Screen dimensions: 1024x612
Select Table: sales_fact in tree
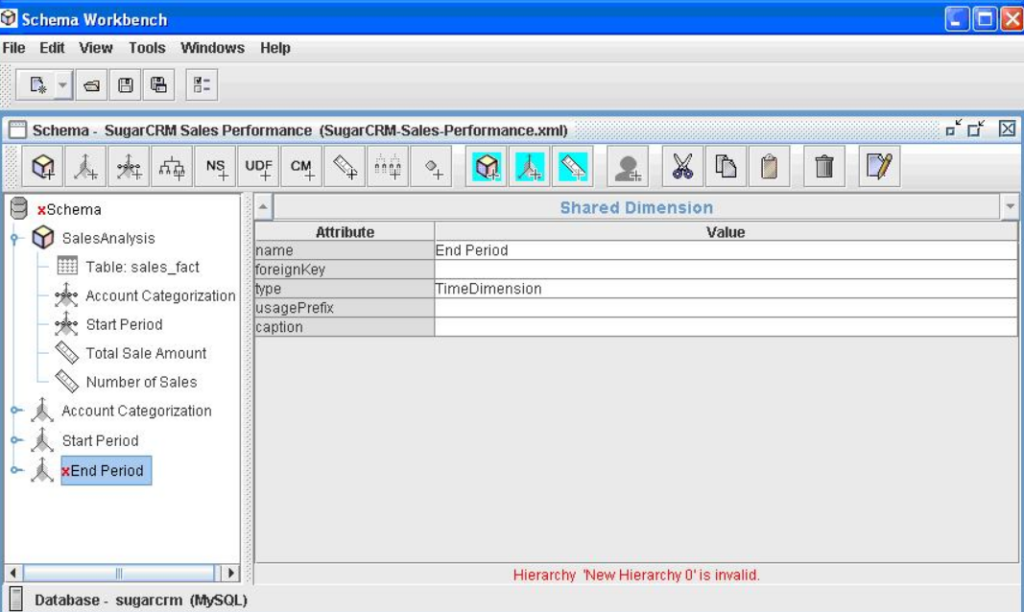click(142, 267)
